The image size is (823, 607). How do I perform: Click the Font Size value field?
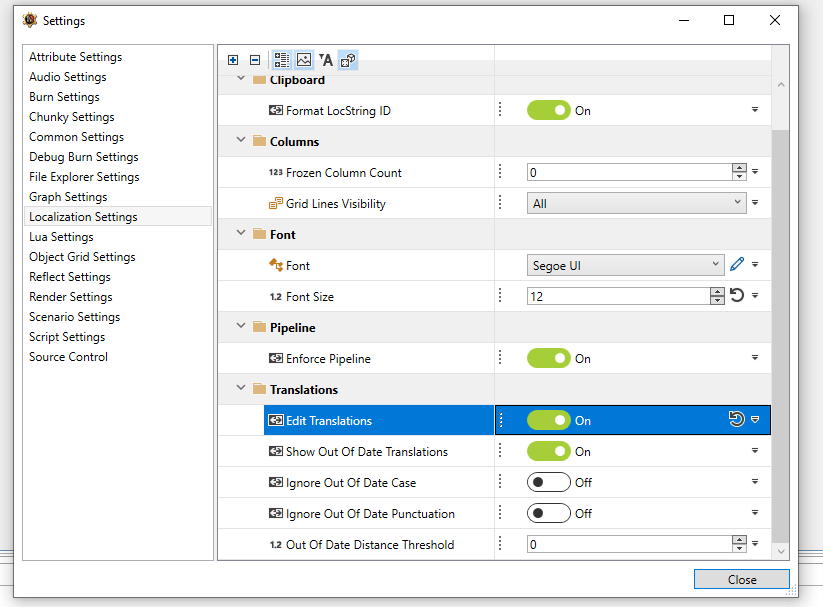point(618,296)
